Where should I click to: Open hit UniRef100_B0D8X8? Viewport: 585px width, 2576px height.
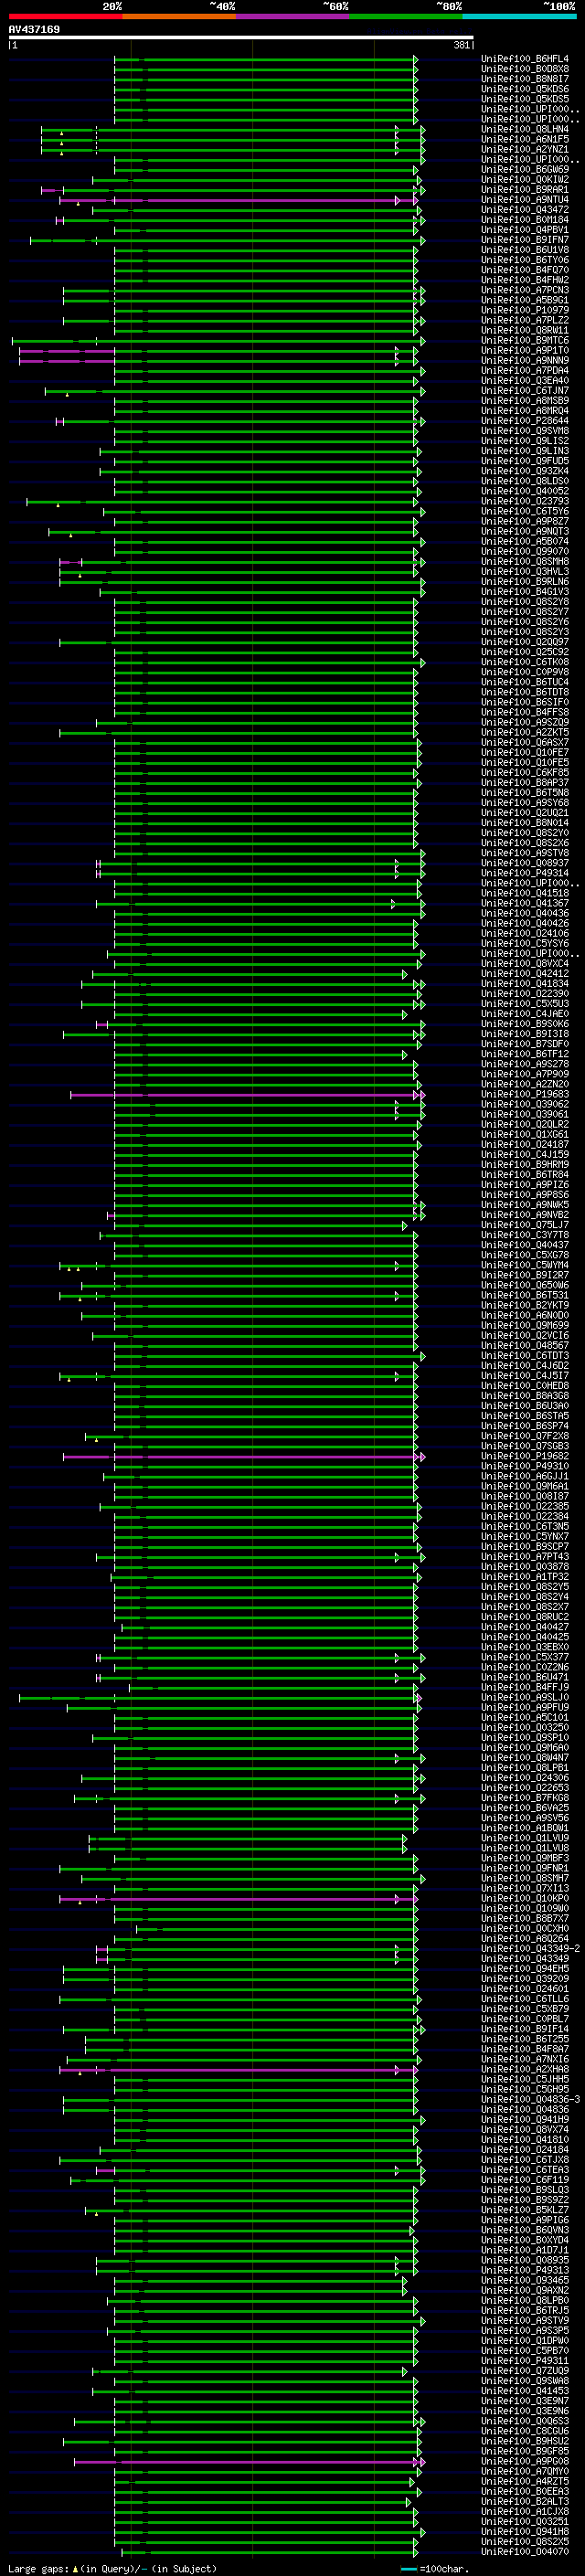pos(525,69)
